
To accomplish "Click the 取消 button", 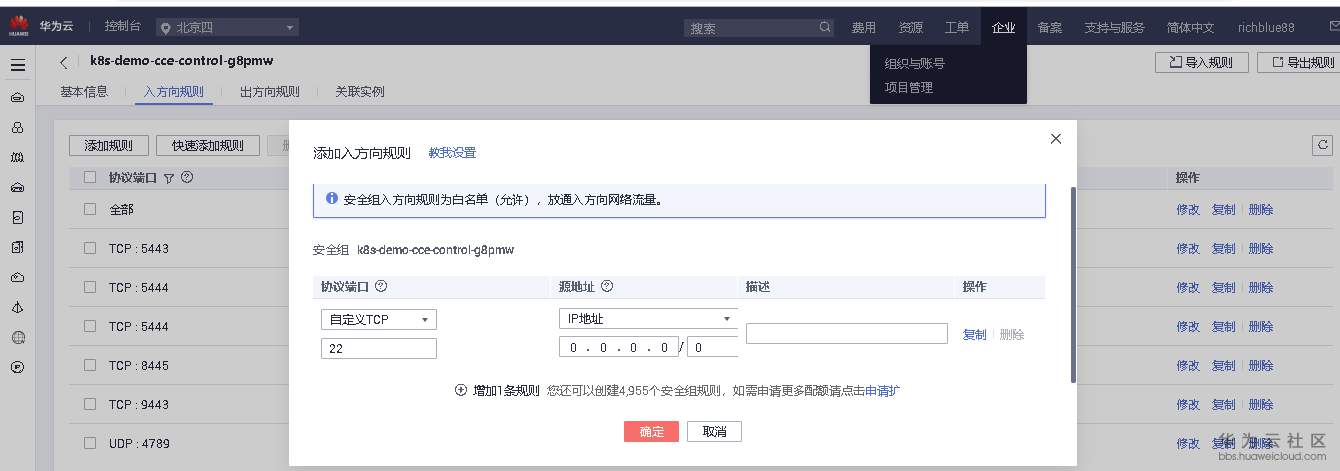I will [714, 431].
